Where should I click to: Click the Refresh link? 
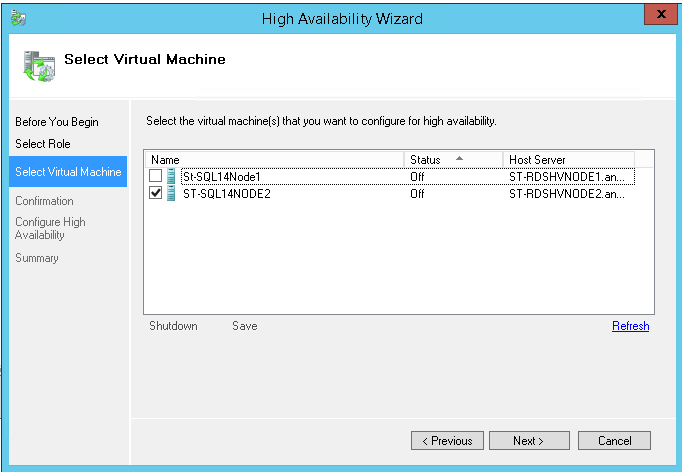tap(630, 326)
